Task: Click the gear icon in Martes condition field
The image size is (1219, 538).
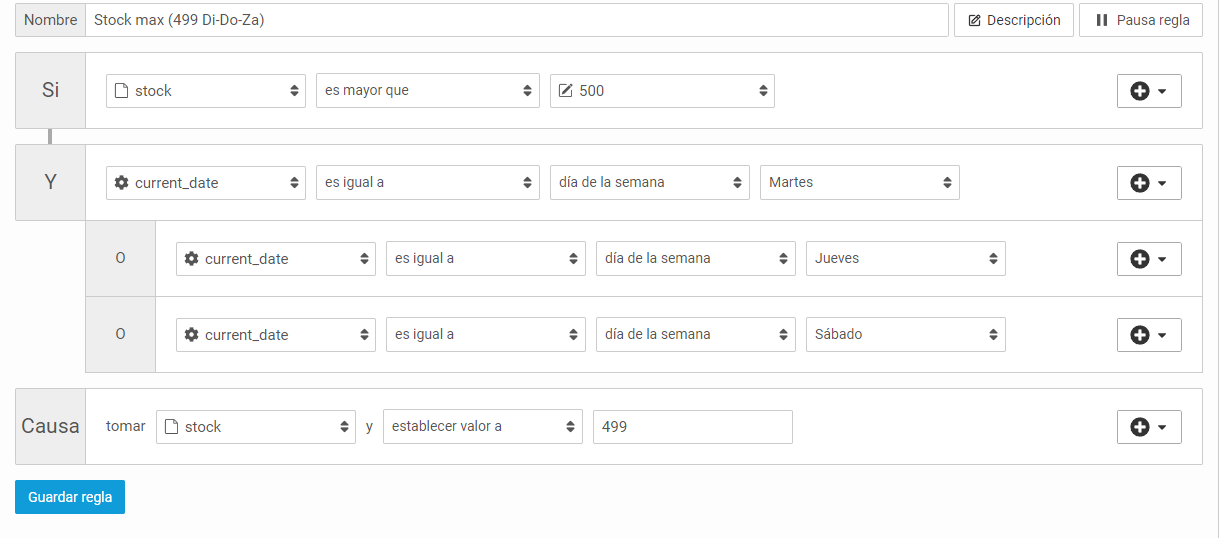Action: coord(122,183)
